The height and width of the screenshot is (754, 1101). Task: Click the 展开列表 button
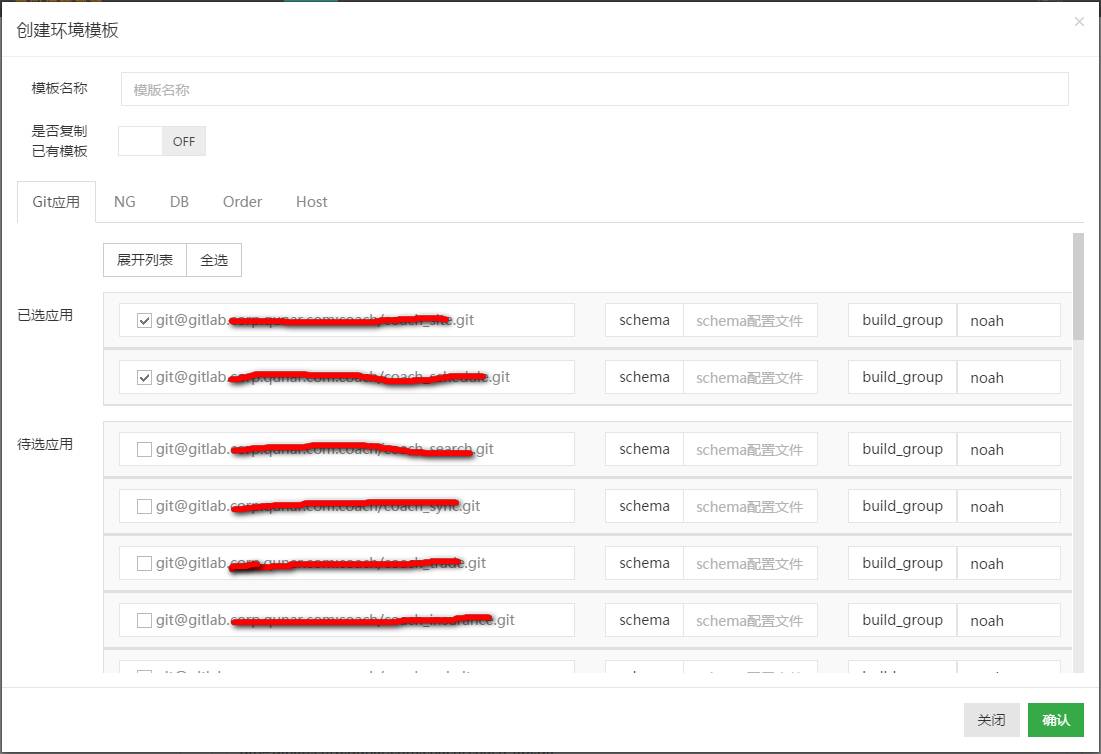coord(145,260)
